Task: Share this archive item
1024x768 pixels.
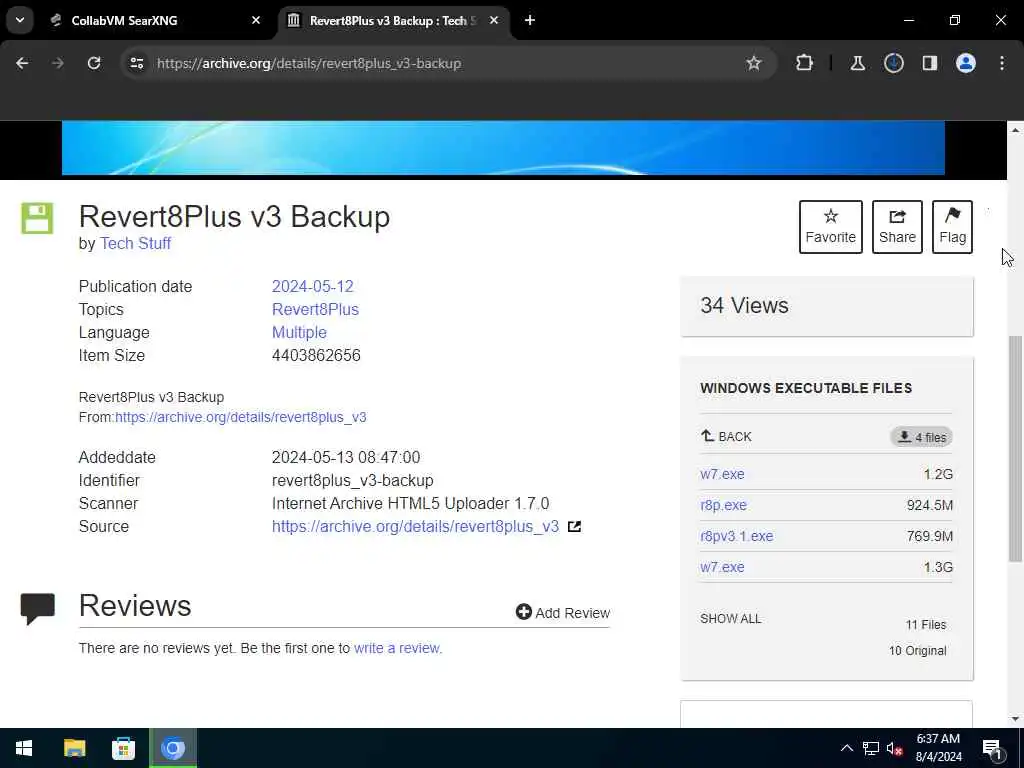Action: point(897,227)
